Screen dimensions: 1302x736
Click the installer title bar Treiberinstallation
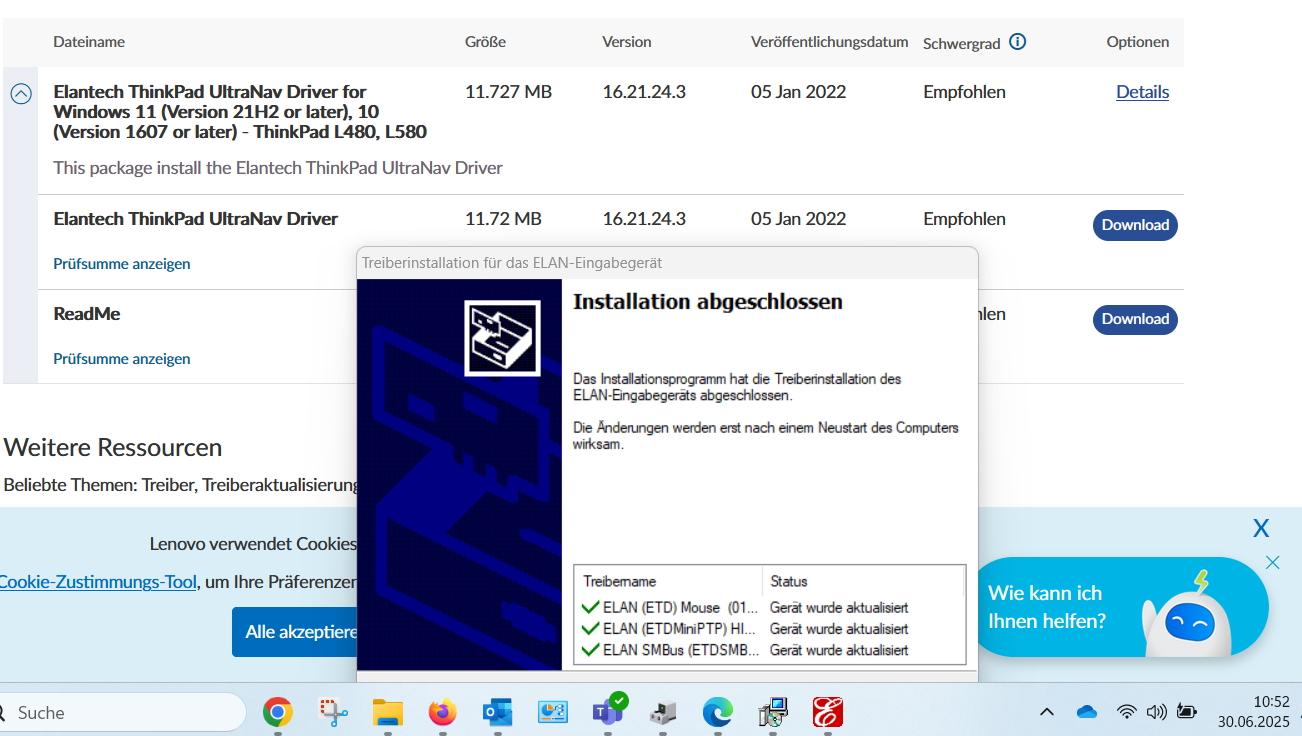(x=667, y=263)
